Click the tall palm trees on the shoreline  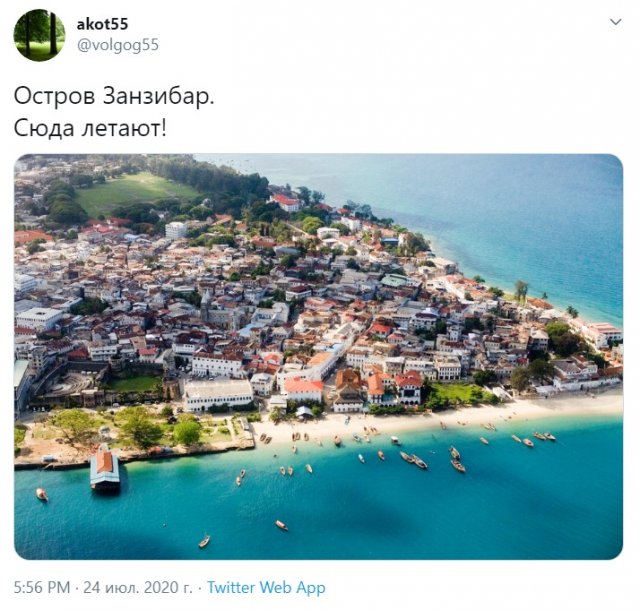point(521,291)
